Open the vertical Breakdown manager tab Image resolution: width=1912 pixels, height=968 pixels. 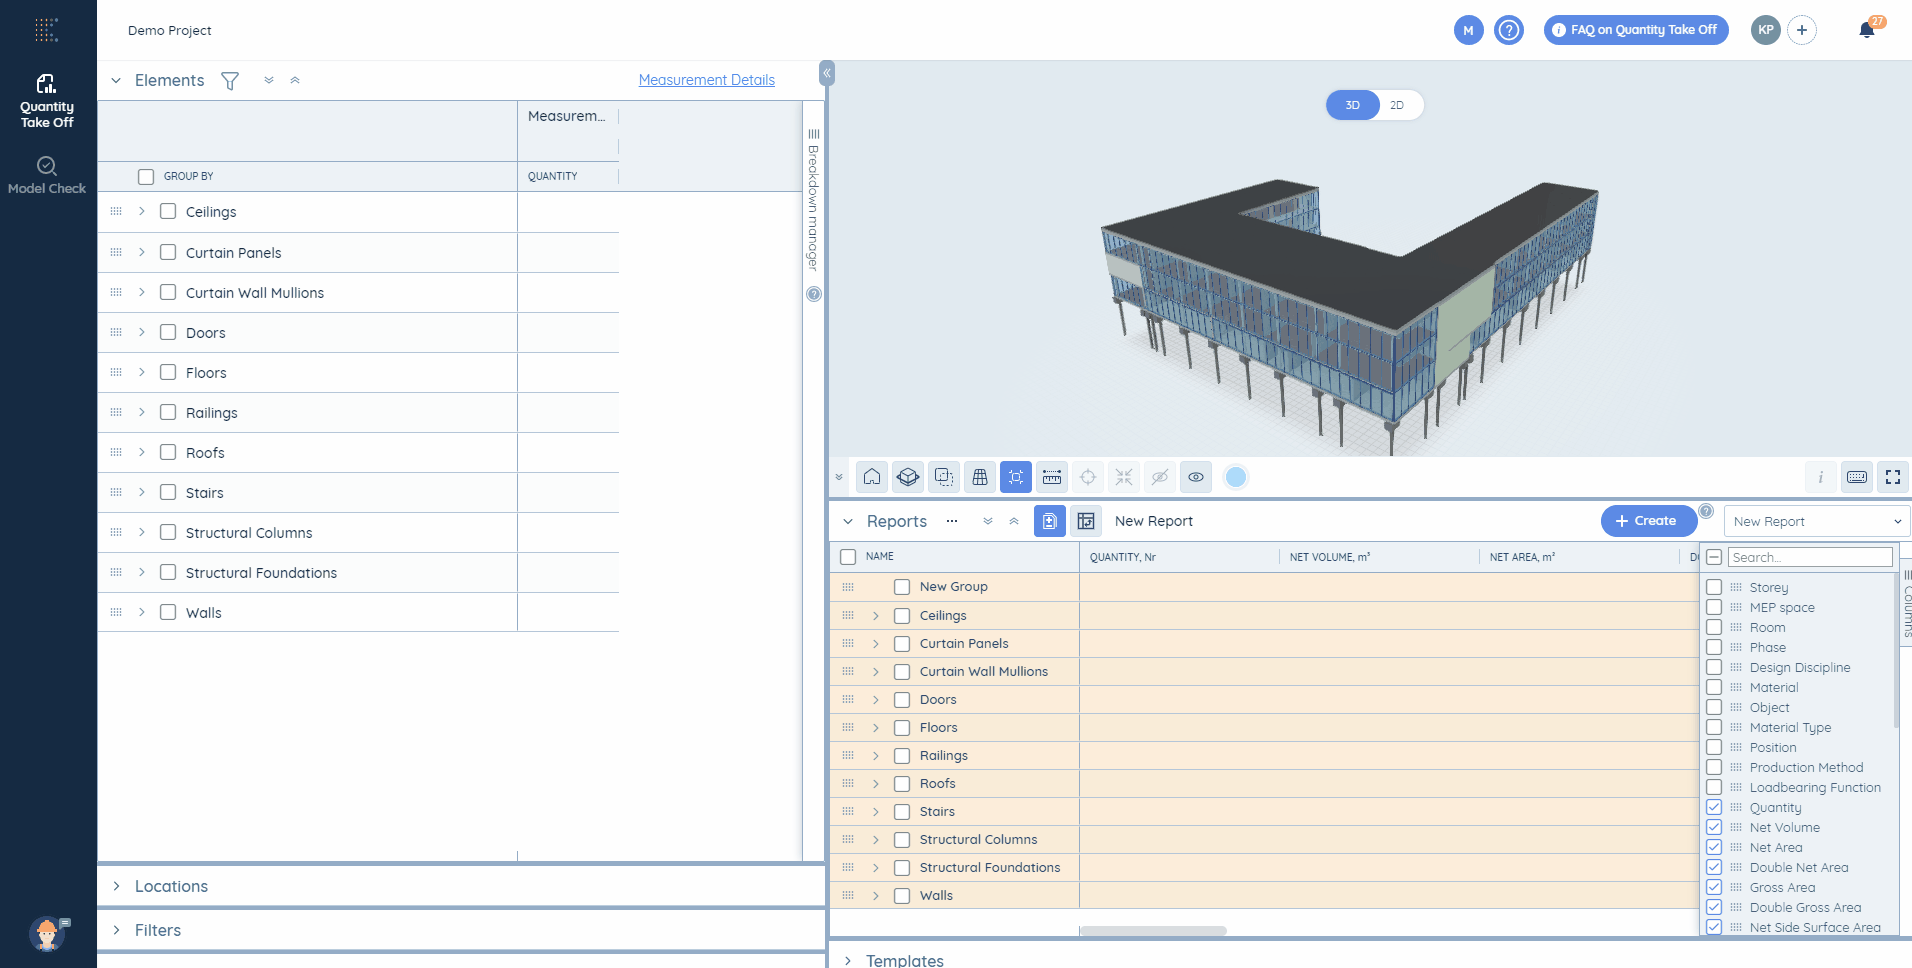(813, 200)
